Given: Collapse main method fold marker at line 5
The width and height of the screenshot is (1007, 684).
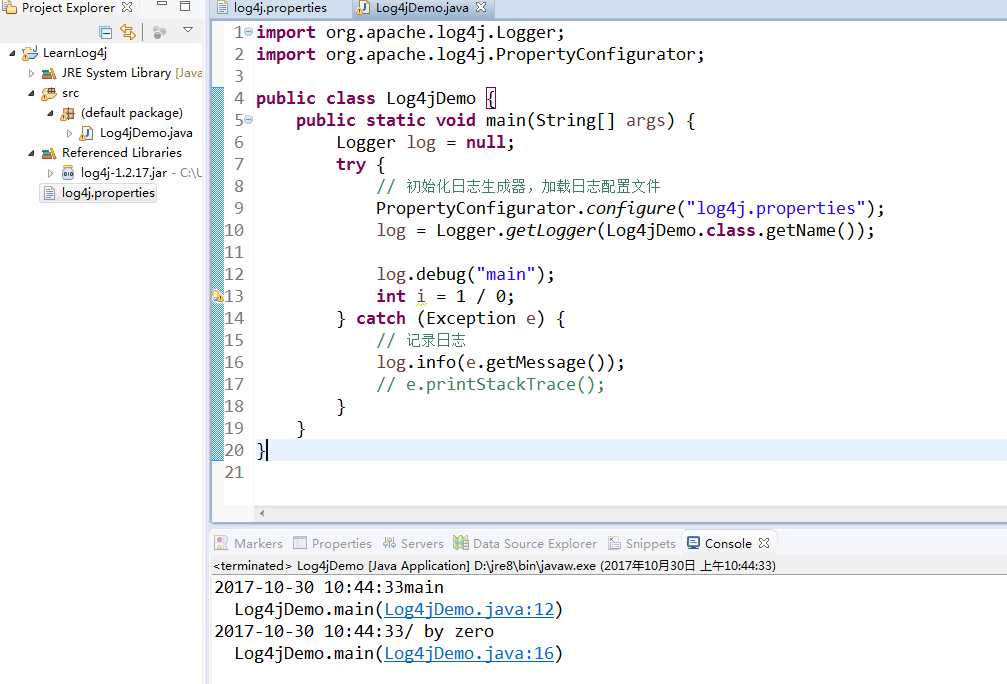Looking at the screenshot, I should click(x=249, y=119).
